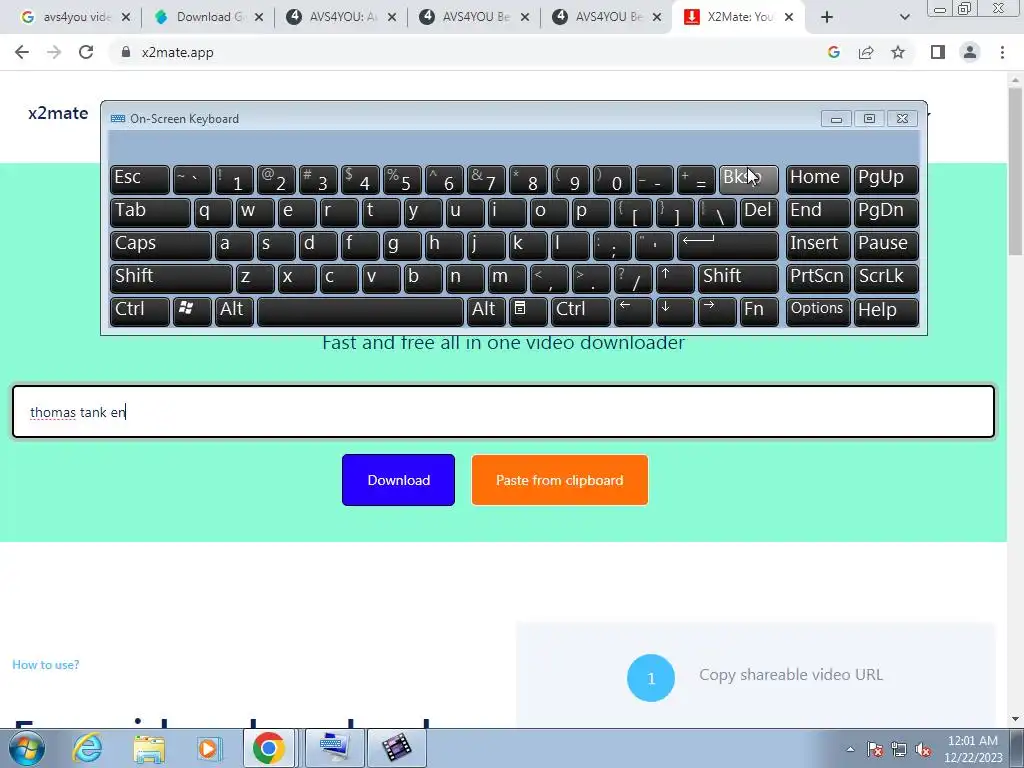Tap the Enter key on On-Screen Keyboard

pyautogui.click(x=728, y=246)
